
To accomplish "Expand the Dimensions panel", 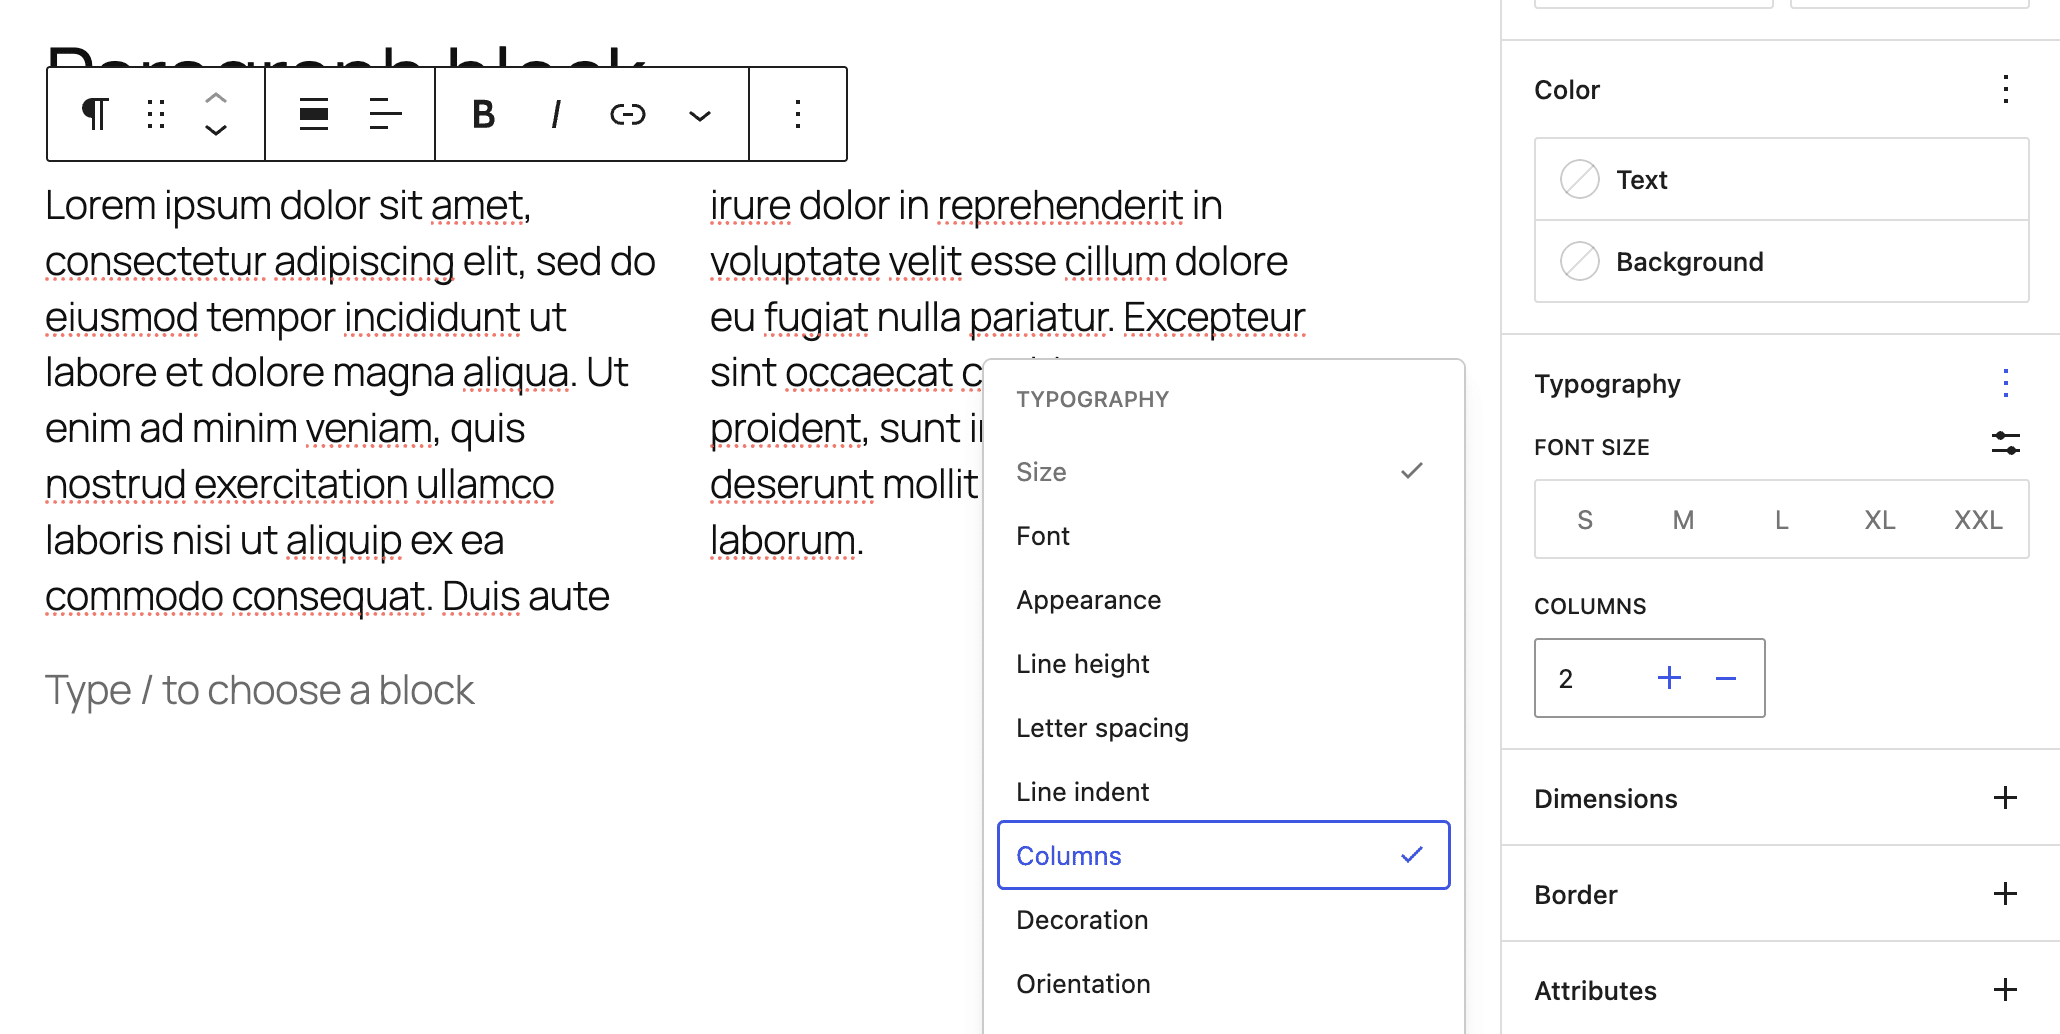I will tap(2005, 798).
